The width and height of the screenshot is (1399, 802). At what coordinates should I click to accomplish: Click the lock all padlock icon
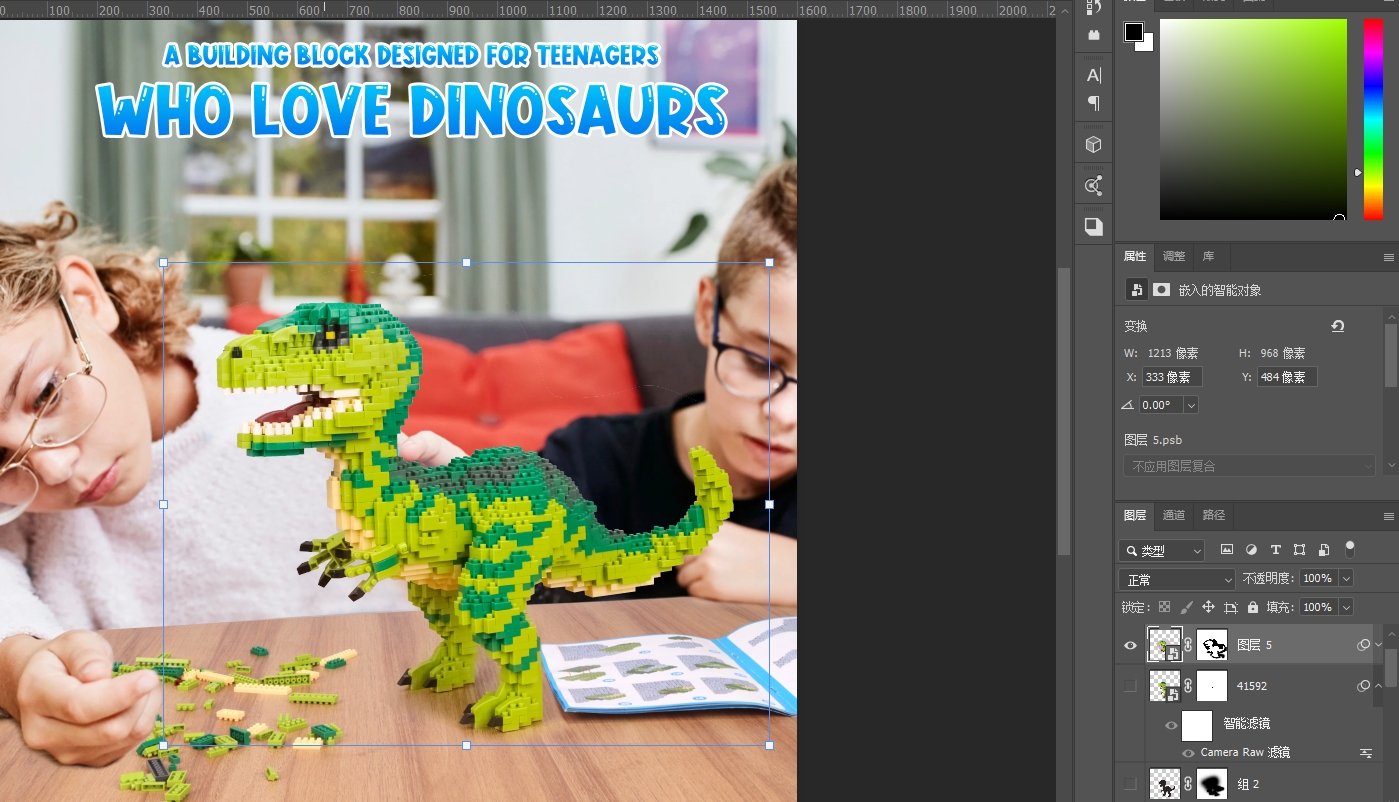[1252, 607]
